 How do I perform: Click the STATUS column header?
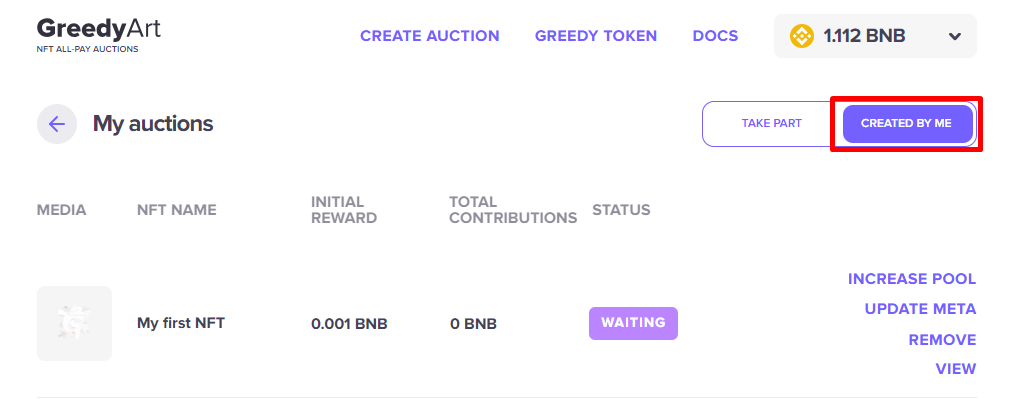point(621,210)
